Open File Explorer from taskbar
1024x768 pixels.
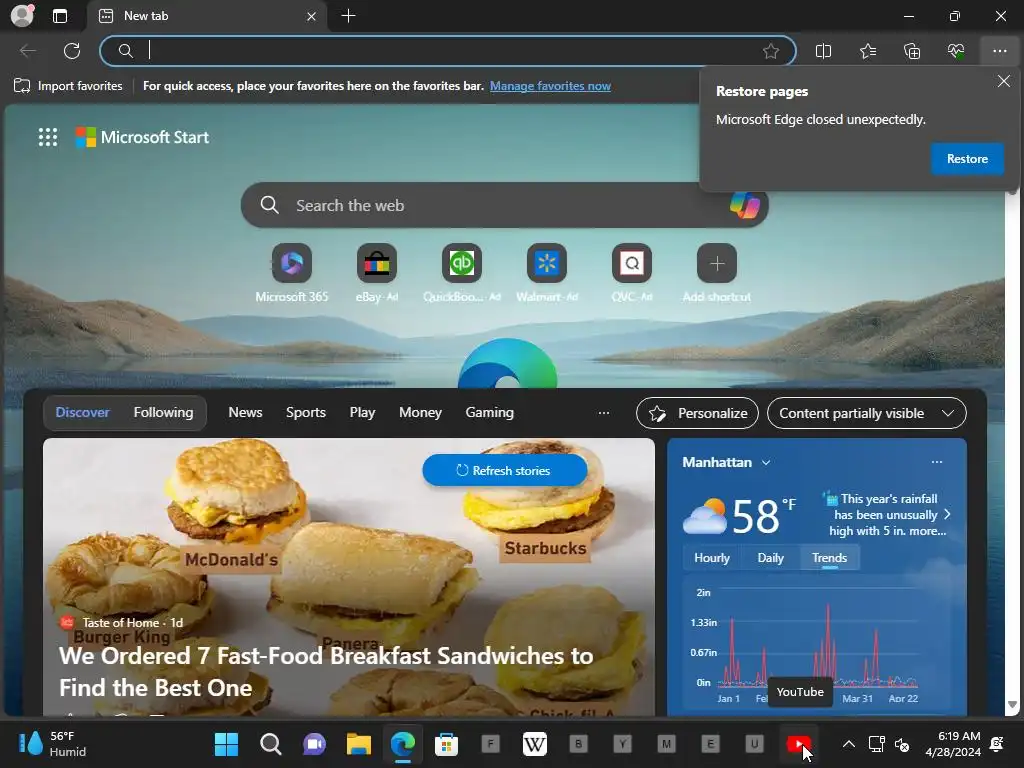click(359, 744)
